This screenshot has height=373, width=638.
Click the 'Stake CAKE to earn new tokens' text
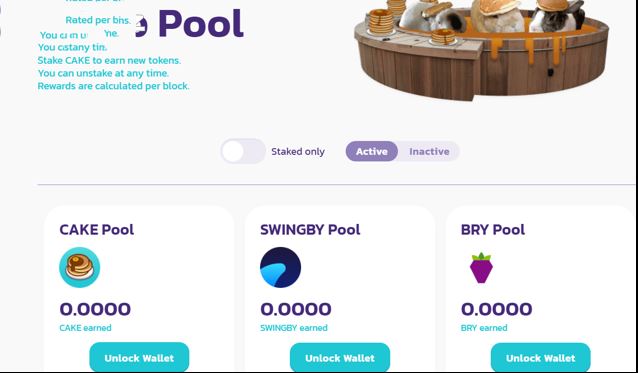point(109,60)
